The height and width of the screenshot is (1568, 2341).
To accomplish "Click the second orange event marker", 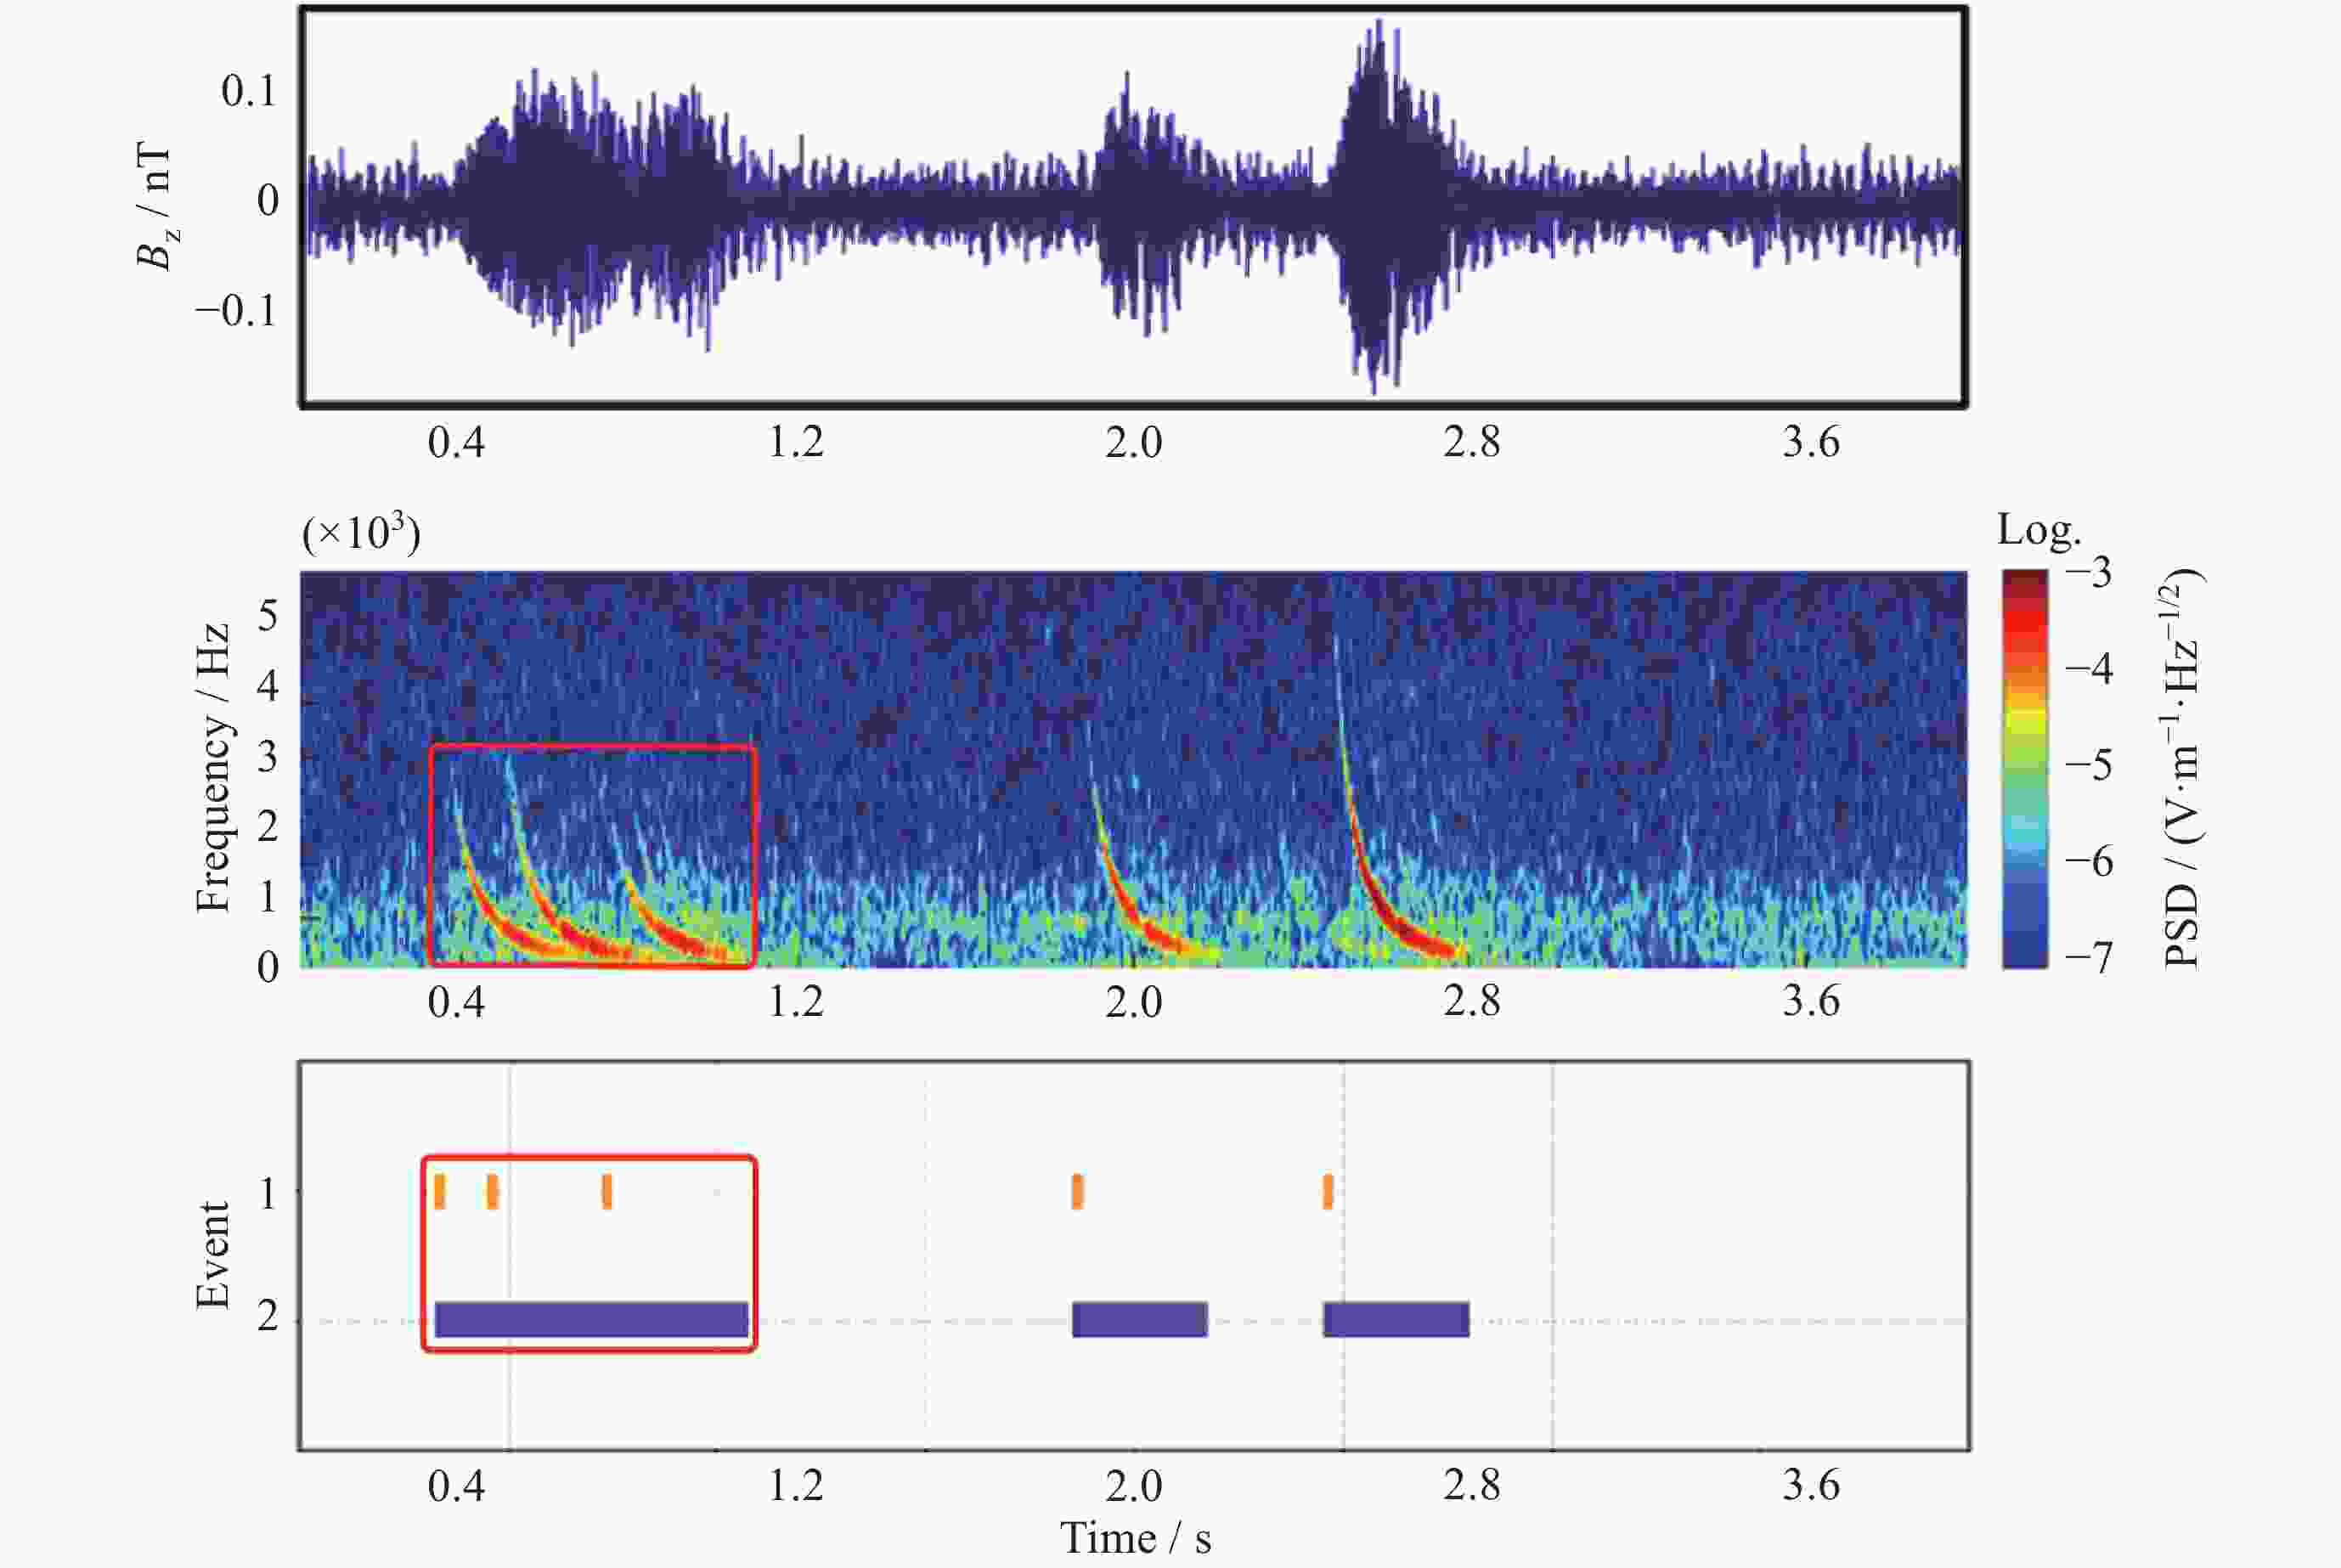I will (x=492, y=1191).
